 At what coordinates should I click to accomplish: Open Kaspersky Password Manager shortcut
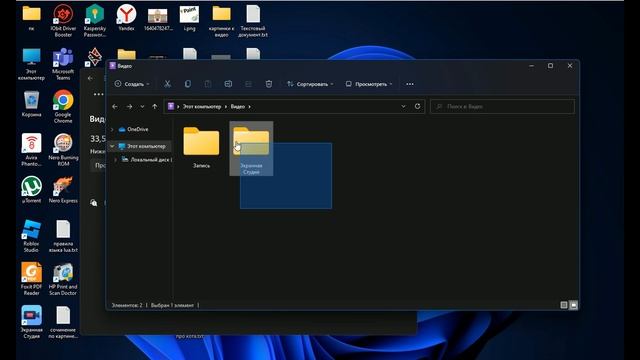pyautogui.click(x=95, y=21)
